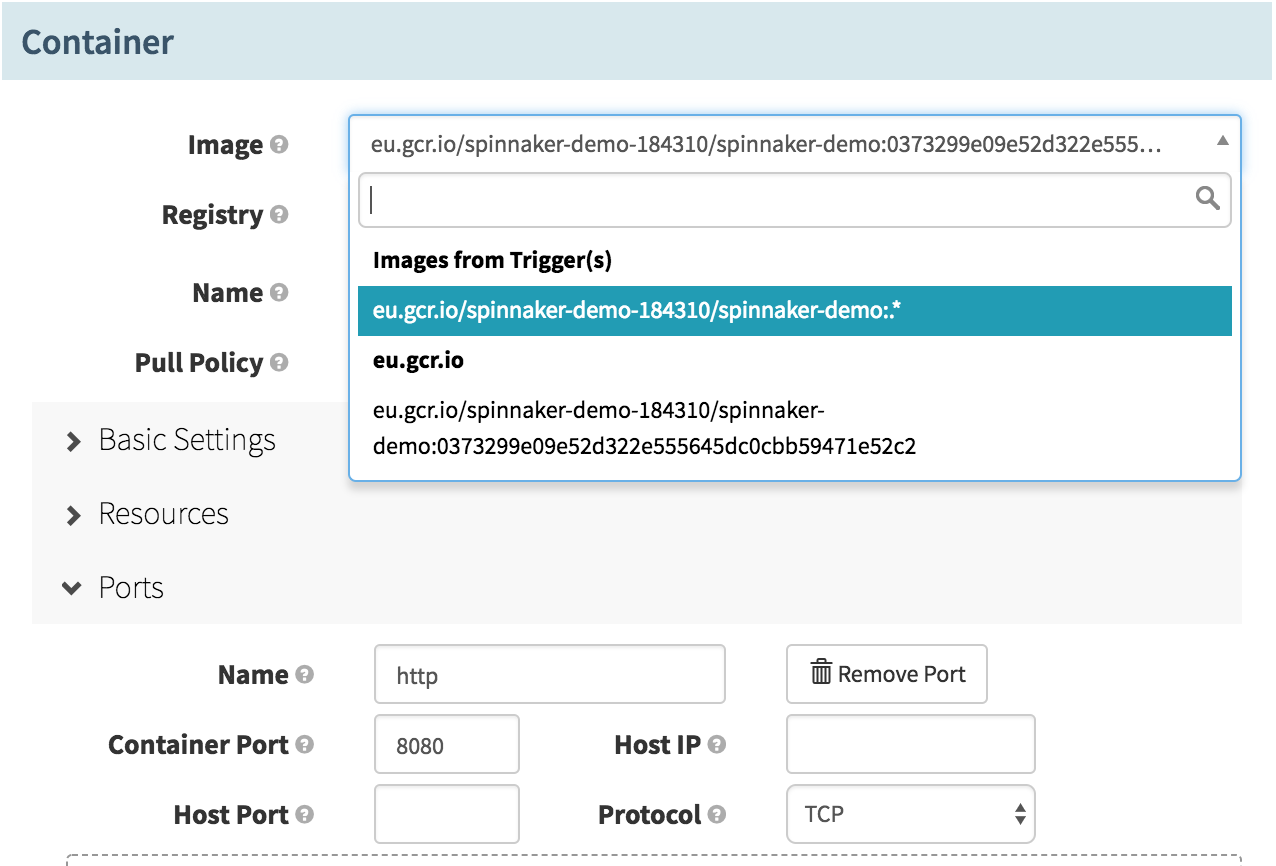
Task: Click the Container section heading
Action: 98,42
